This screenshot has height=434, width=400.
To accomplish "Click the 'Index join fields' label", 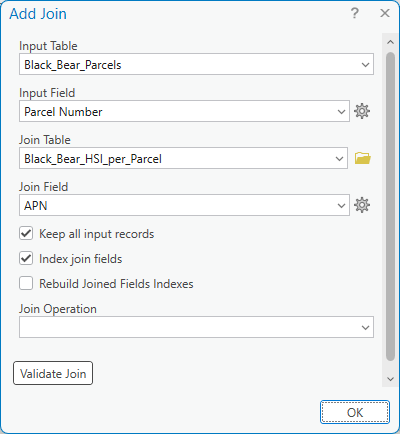I will tap(81, 259).
